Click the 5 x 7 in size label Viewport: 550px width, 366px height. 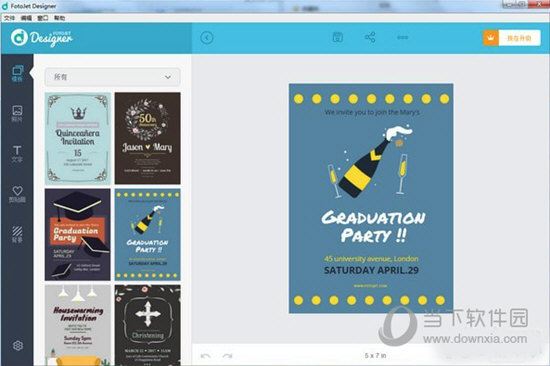[375, 355]
